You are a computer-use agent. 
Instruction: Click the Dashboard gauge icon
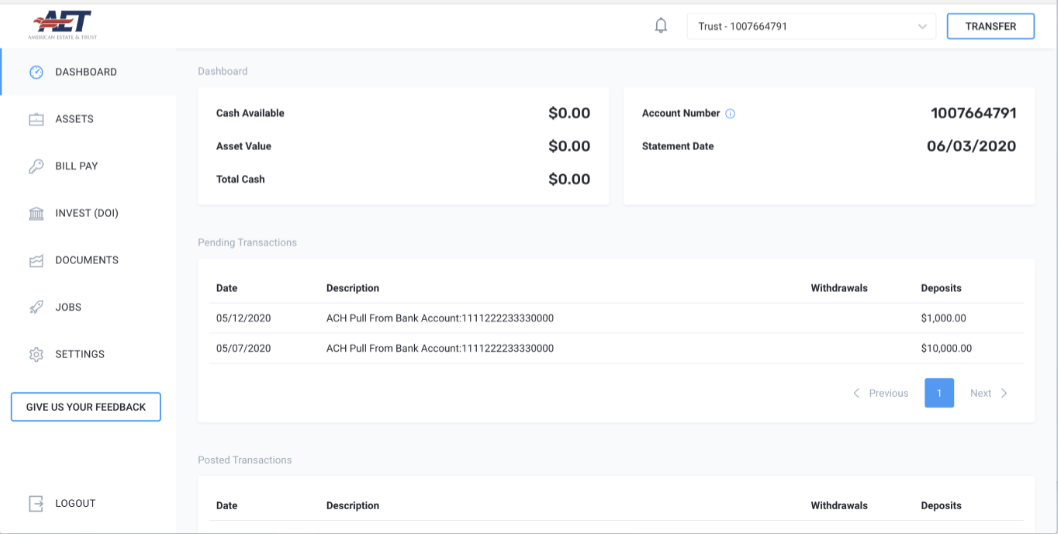coord(37,72)
